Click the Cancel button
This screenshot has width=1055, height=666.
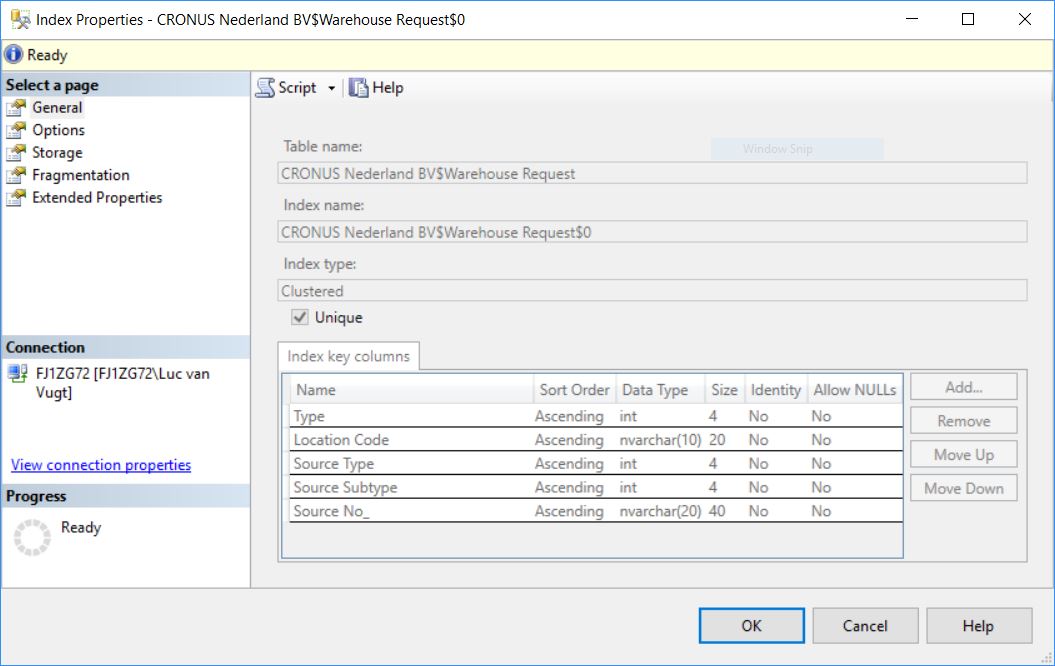(865, 626)
